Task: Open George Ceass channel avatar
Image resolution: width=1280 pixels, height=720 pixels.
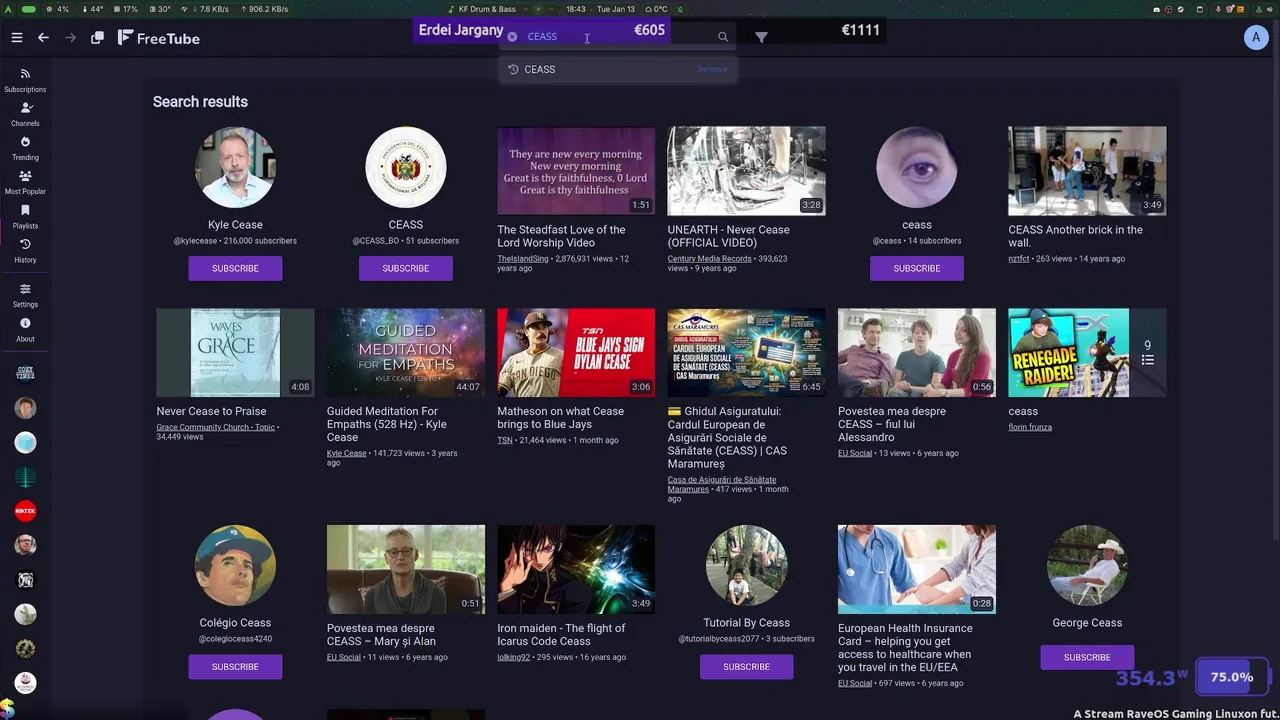Action: point(1087,565)
